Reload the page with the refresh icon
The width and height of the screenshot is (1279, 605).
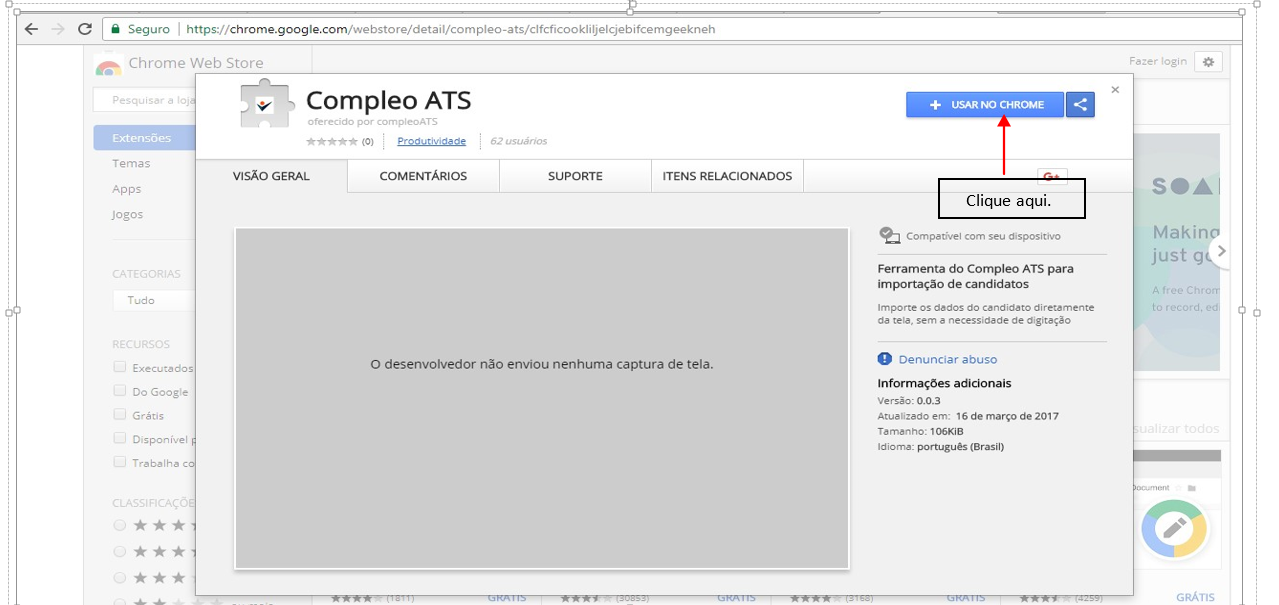pyautogui.click(x=84, y=29)
